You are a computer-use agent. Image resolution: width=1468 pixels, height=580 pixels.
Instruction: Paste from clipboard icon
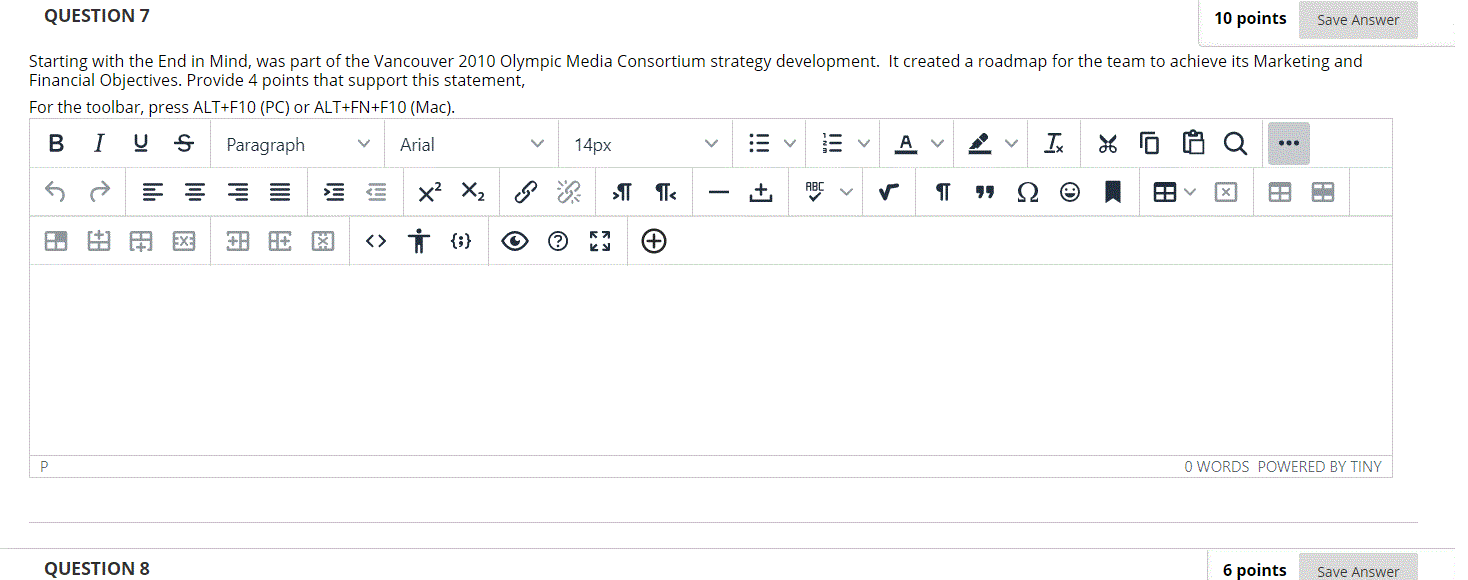click(1192, 144)
